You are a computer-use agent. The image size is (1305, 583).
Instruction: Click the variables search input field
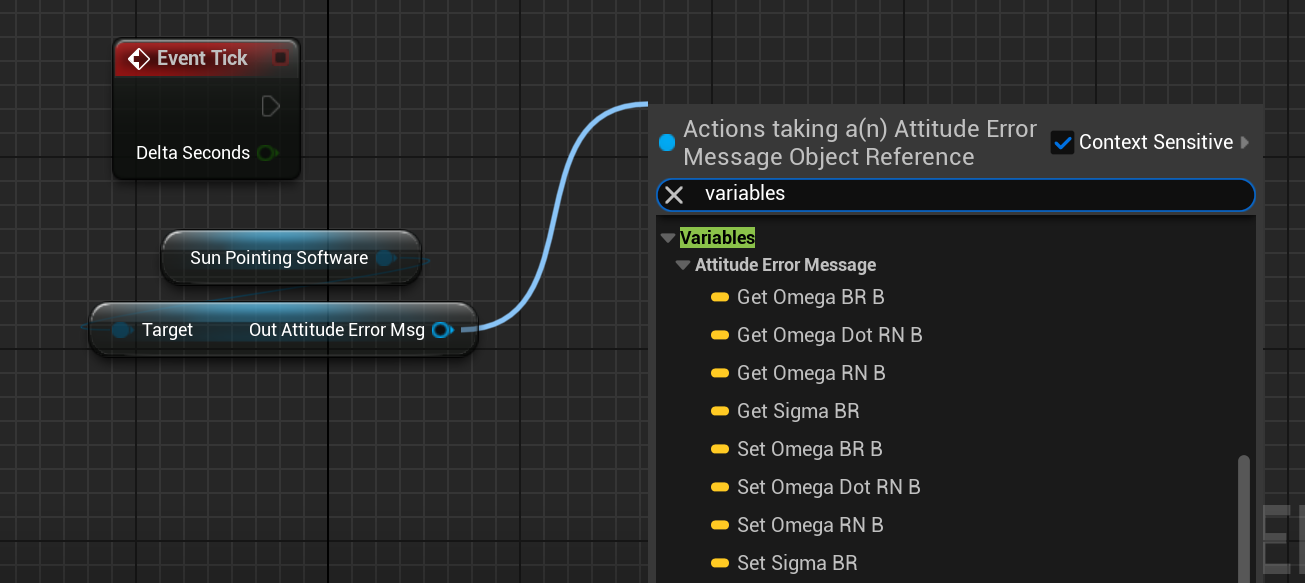[x=960, y=194]
